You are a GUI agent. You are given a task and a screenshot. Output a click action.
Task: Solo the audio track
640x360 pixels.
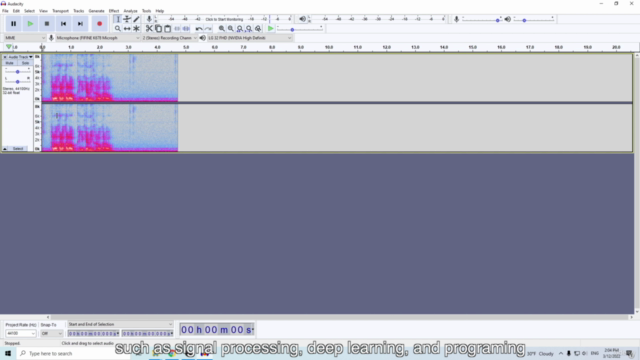point(25,63)
